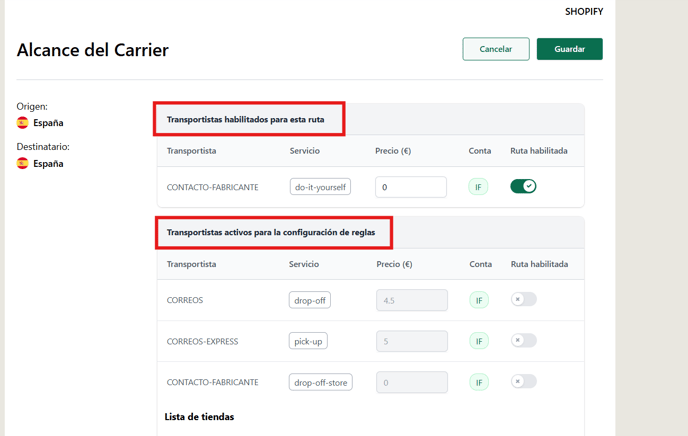Click the IF badge for drop-off-store row
The image size is (688, 436).
coord(479,382)
